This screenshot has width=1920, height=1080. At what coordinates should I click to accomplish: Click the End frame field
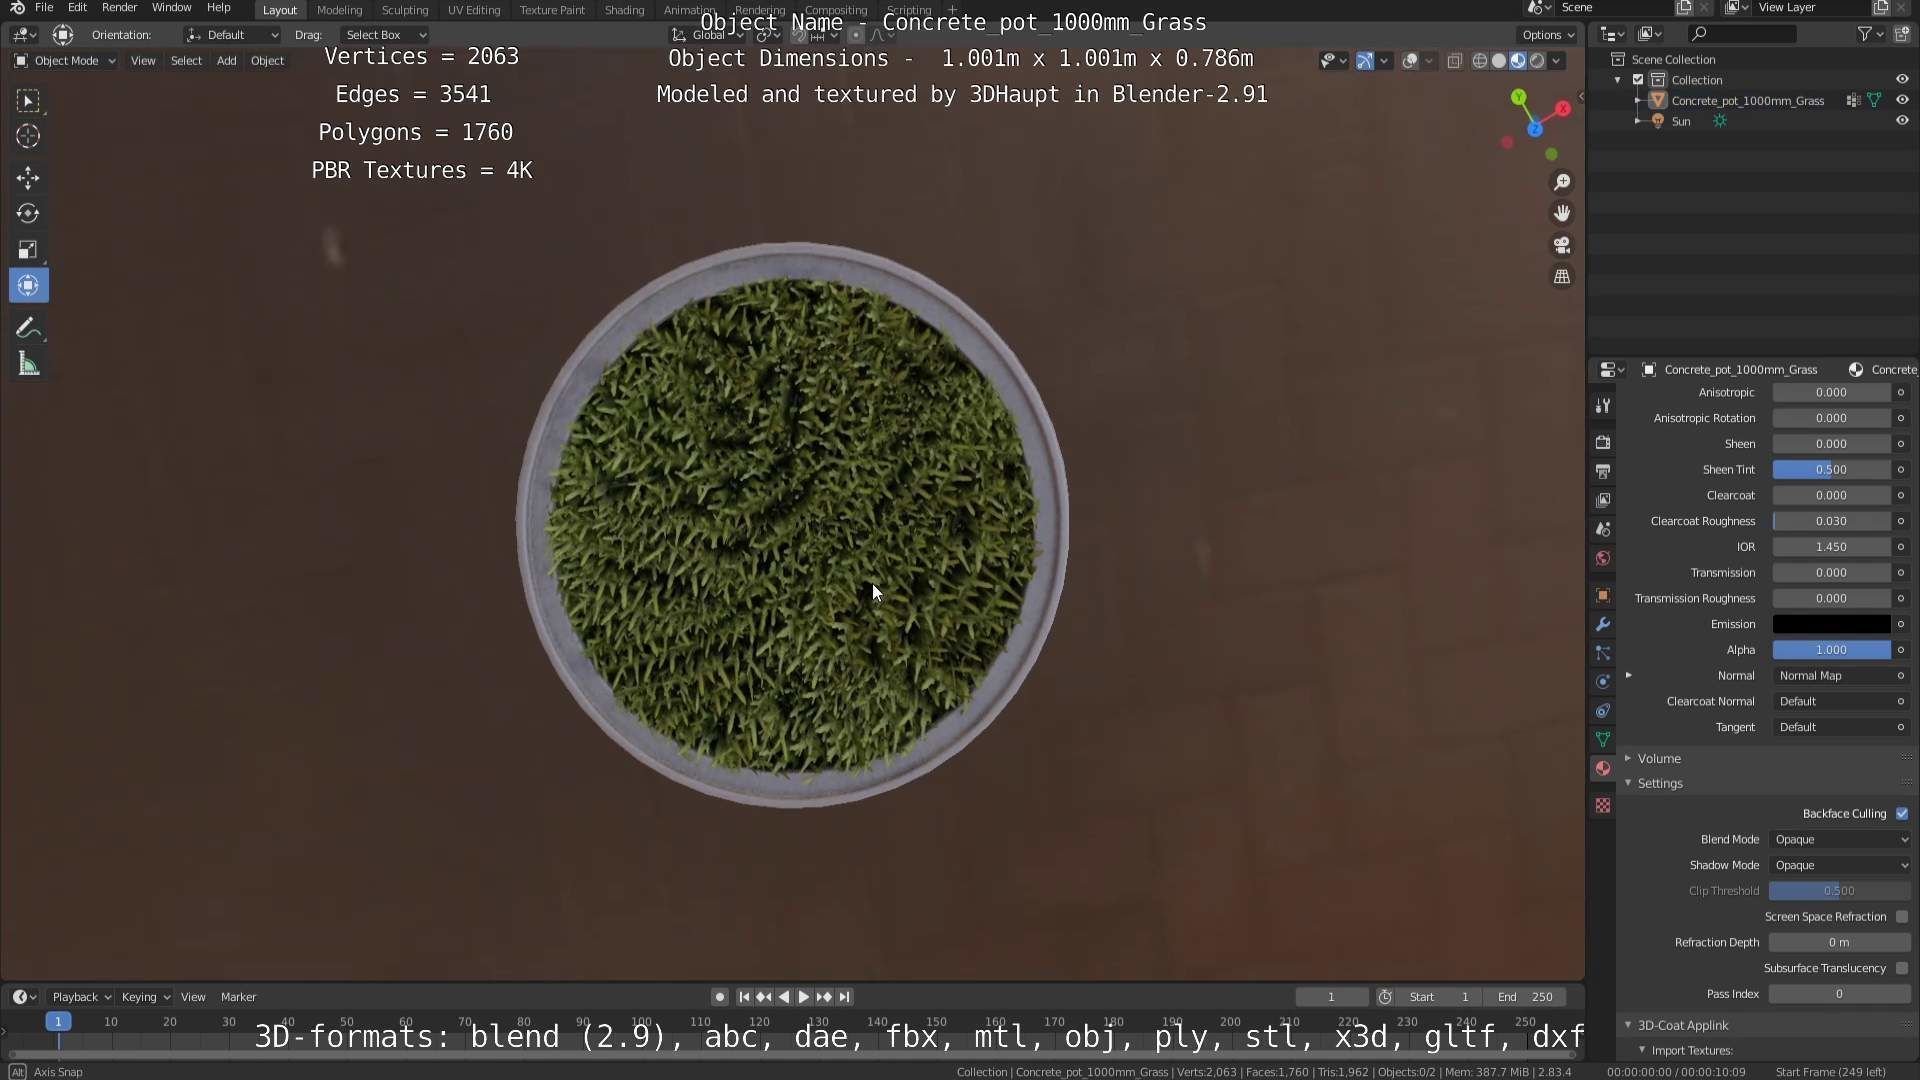[x=1525, y=998]
